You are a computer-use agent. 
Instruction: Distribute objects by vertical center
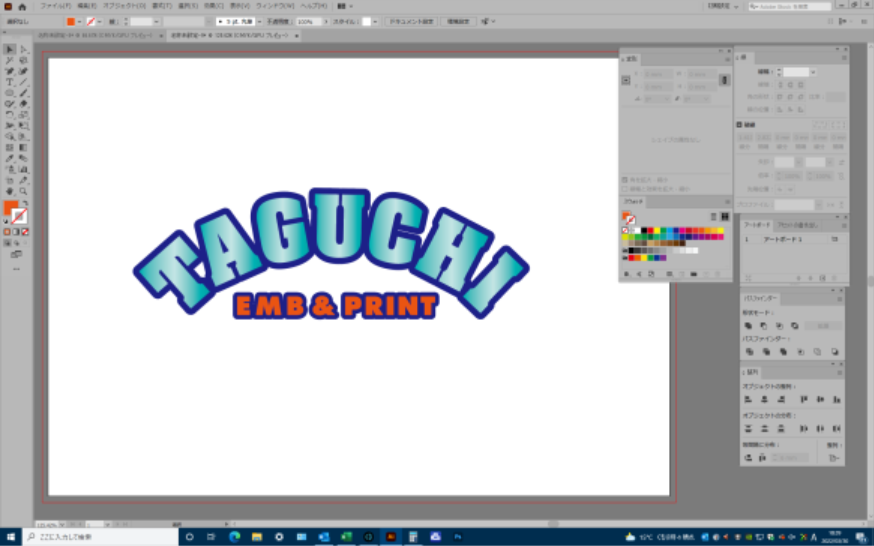(x=764, y=428)
